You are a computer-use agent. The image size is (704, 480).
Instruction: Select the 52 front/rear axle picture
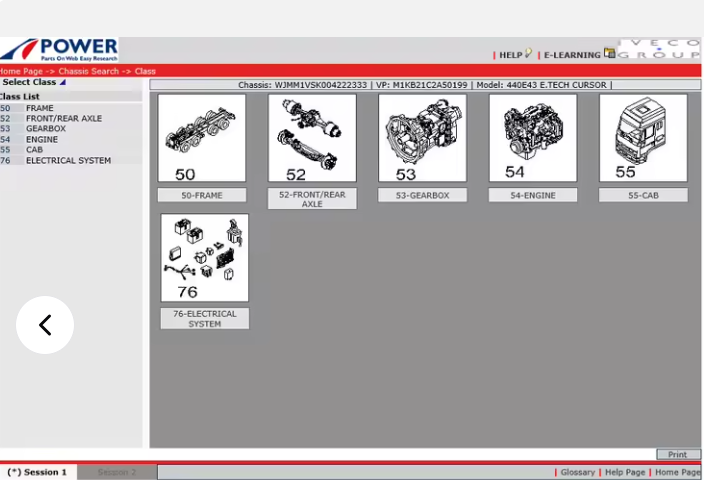[312, 138]
